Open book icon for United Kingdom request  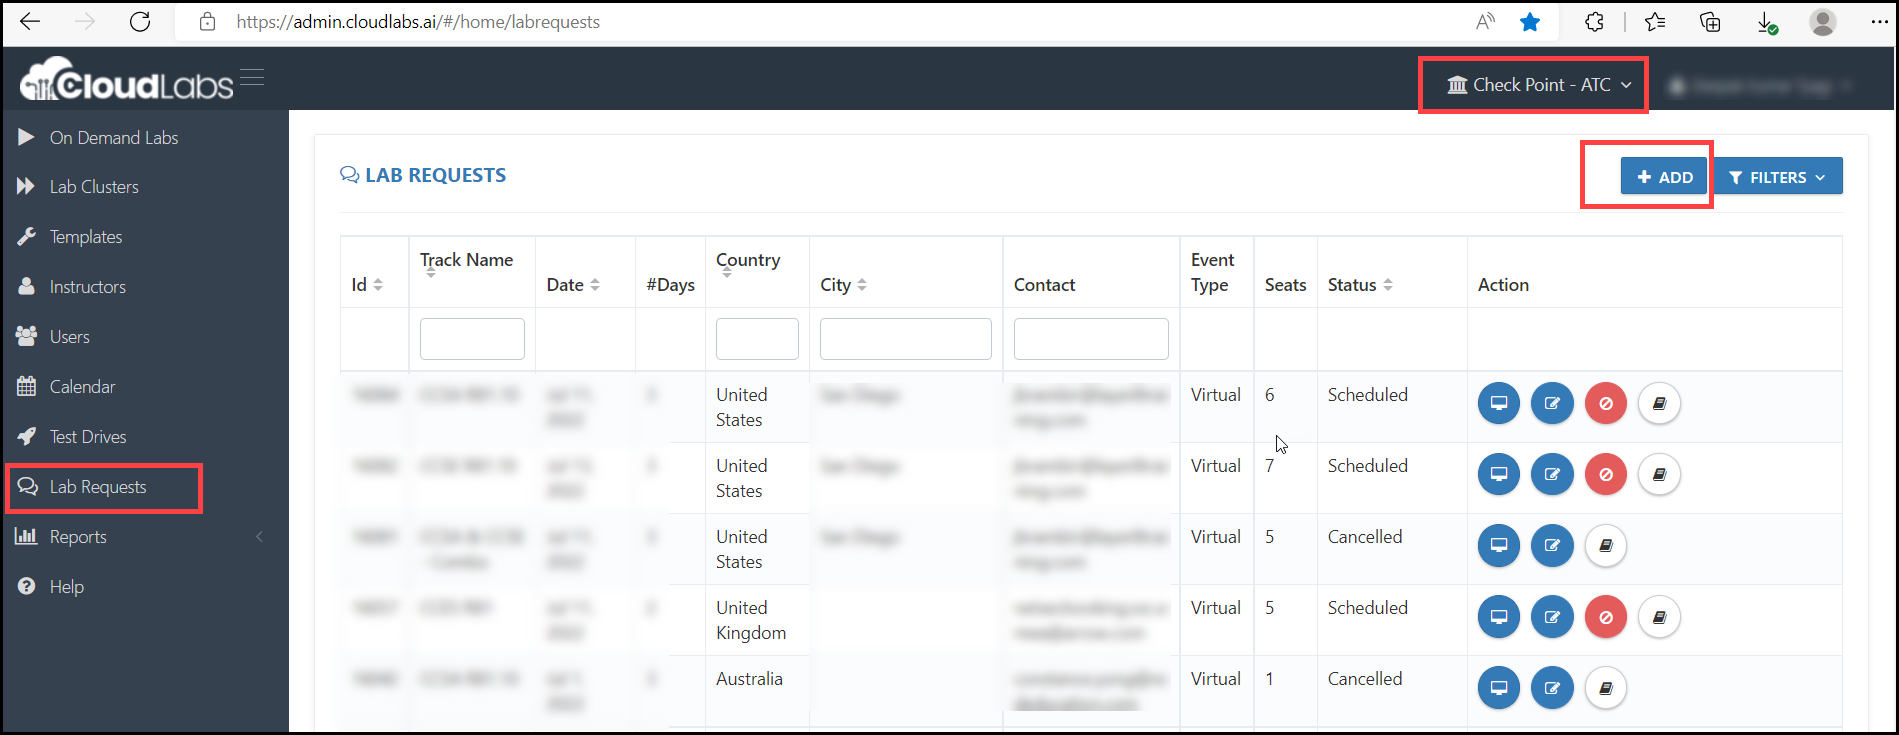(x=1659, y=616)
